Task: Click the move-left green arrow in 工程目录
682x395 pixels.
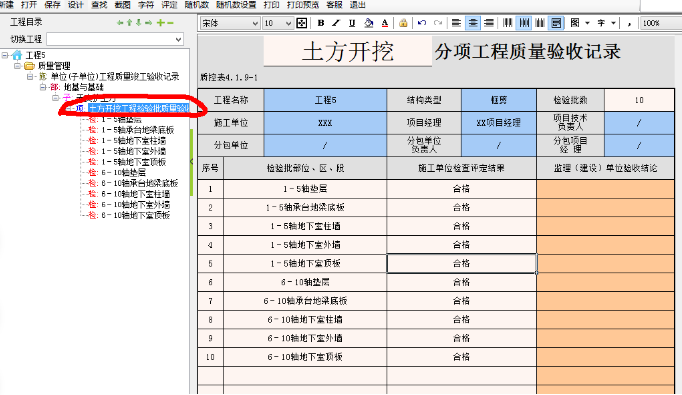Action: pyautogui.click(x=120, y=23)
